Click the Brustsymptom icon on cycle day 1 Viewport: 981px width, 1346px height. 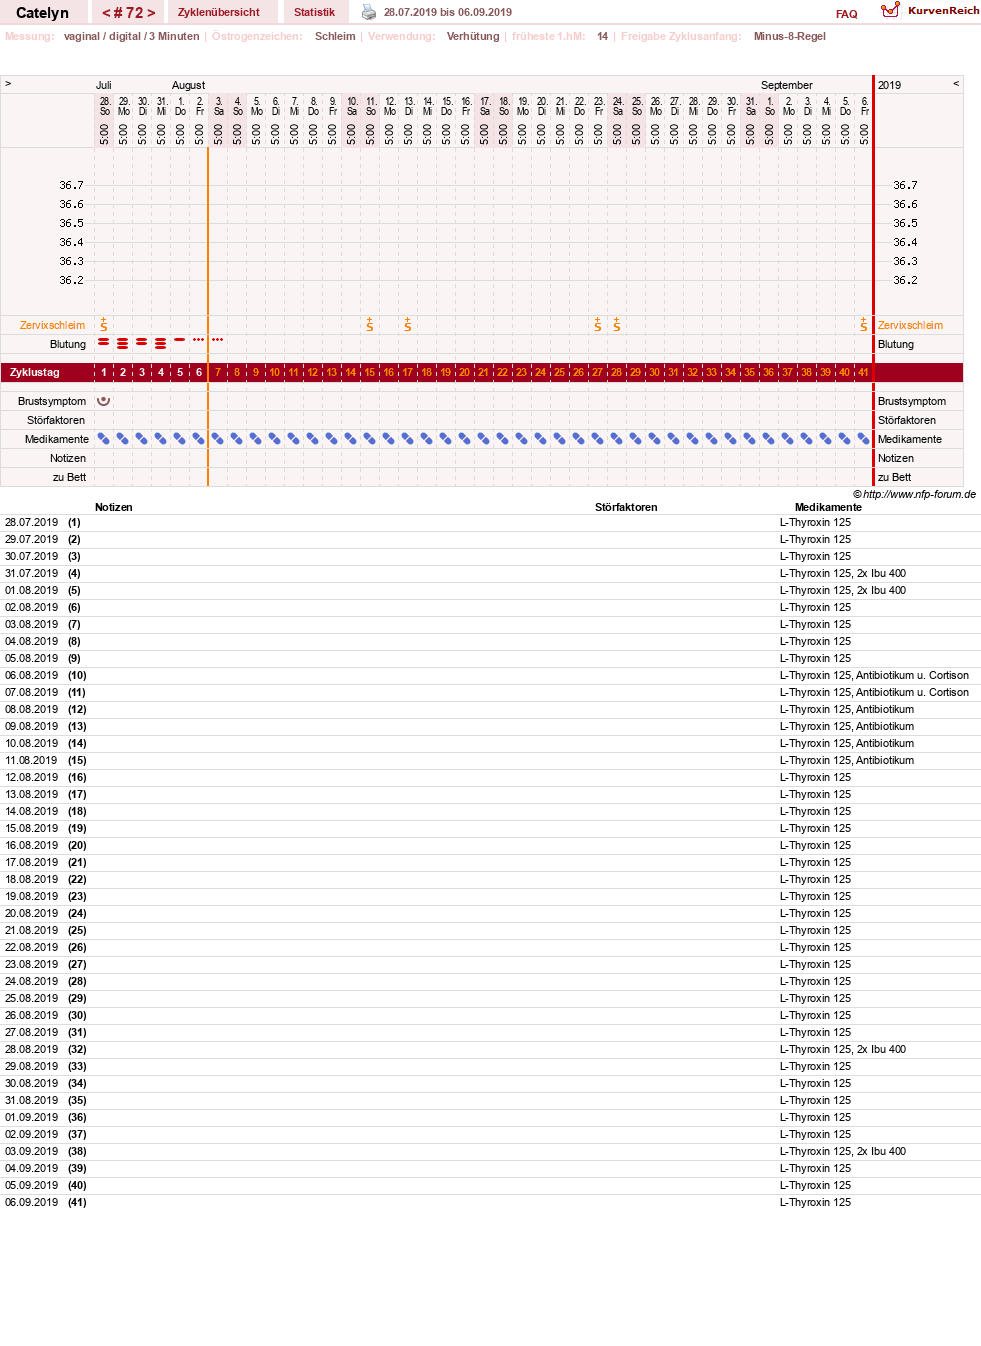coord(104,401)
